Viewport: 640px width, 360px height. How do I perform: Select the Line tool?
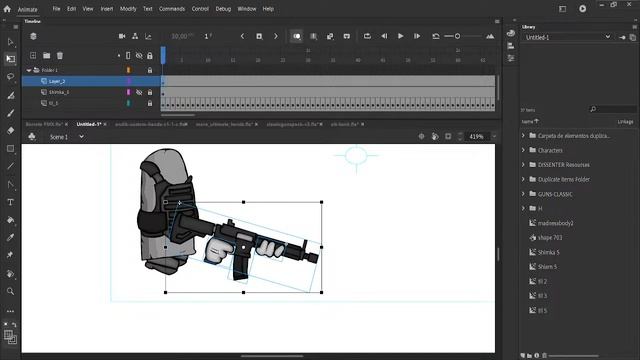tap(11, 167)
